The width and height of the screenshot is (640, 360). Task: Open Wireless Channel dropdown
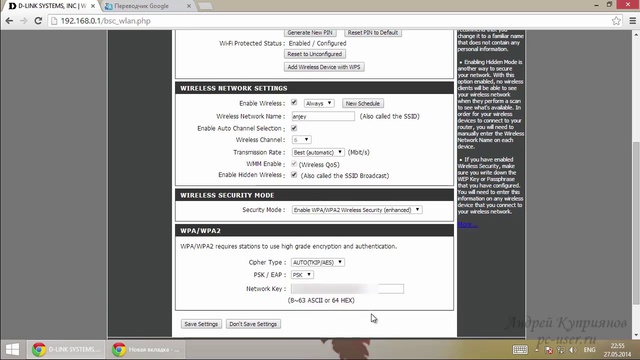pos(302,140)
